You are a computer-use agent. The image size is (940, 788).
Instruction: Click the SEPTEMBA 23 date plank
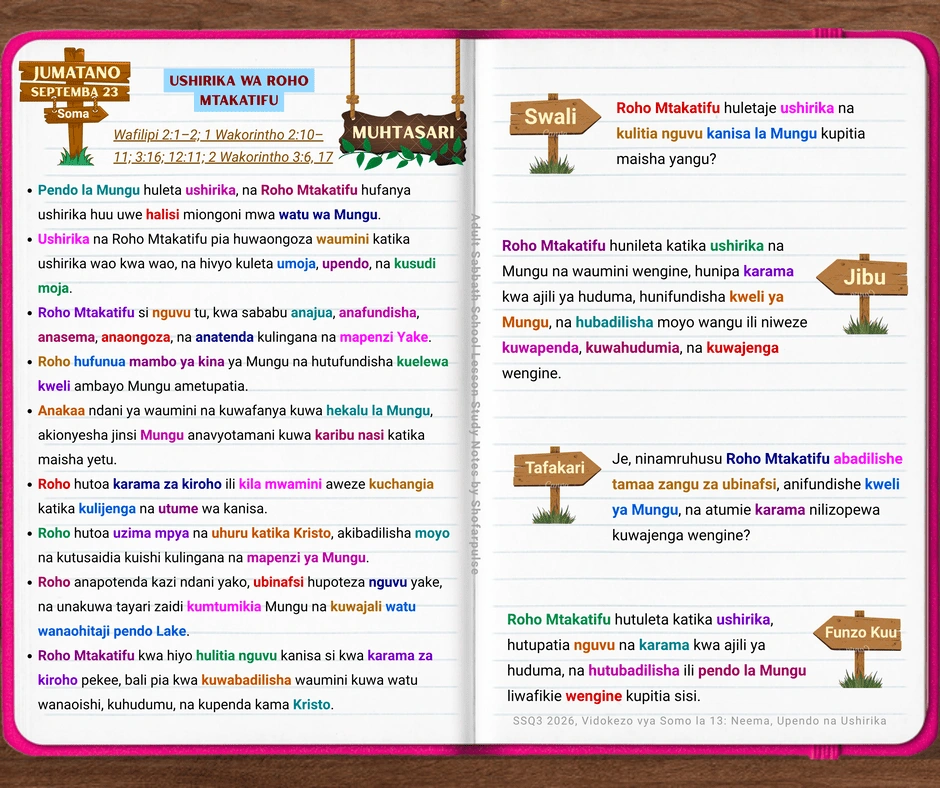[x=75, y=92]
